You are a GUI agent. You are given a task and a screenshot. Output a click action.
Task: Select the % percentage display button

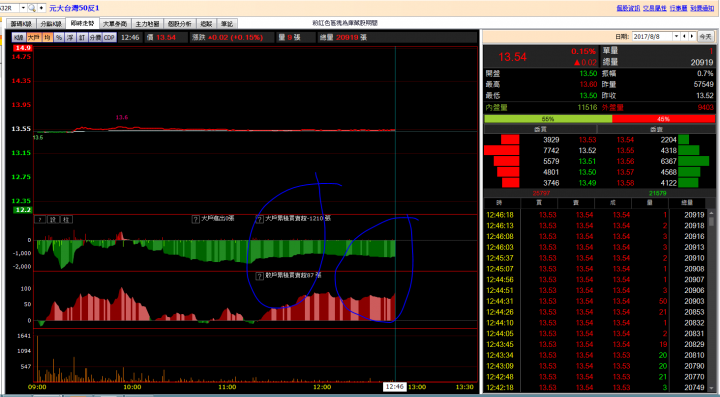click(x=59, y=38)
